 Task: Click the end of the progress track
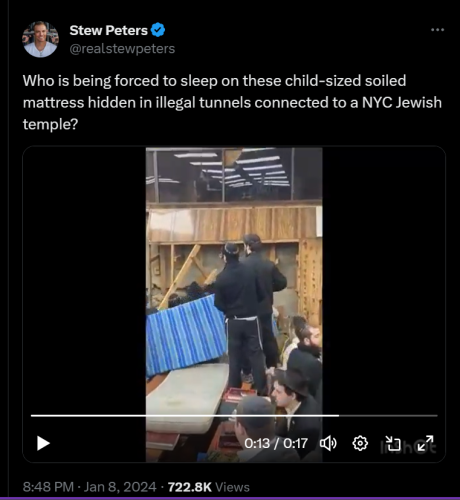(x=435, y=416)
